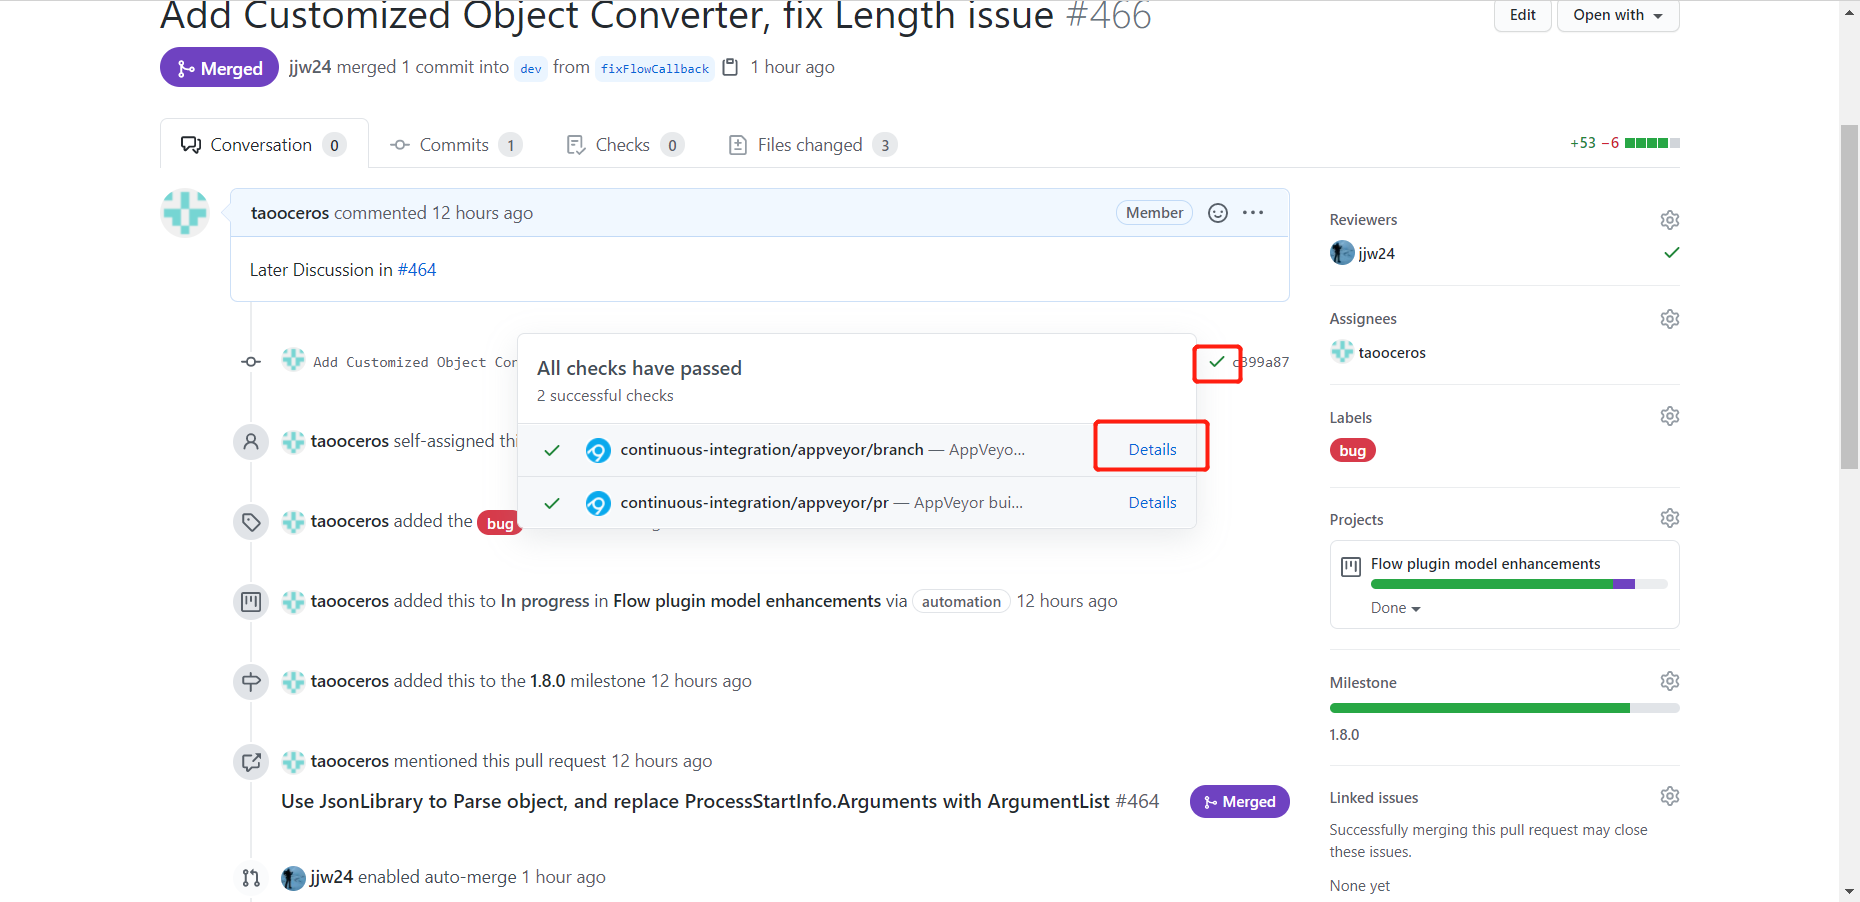Open the bug label in sidebar
The width and height of the screenshot is (1860, 902).
[1352, 450]
